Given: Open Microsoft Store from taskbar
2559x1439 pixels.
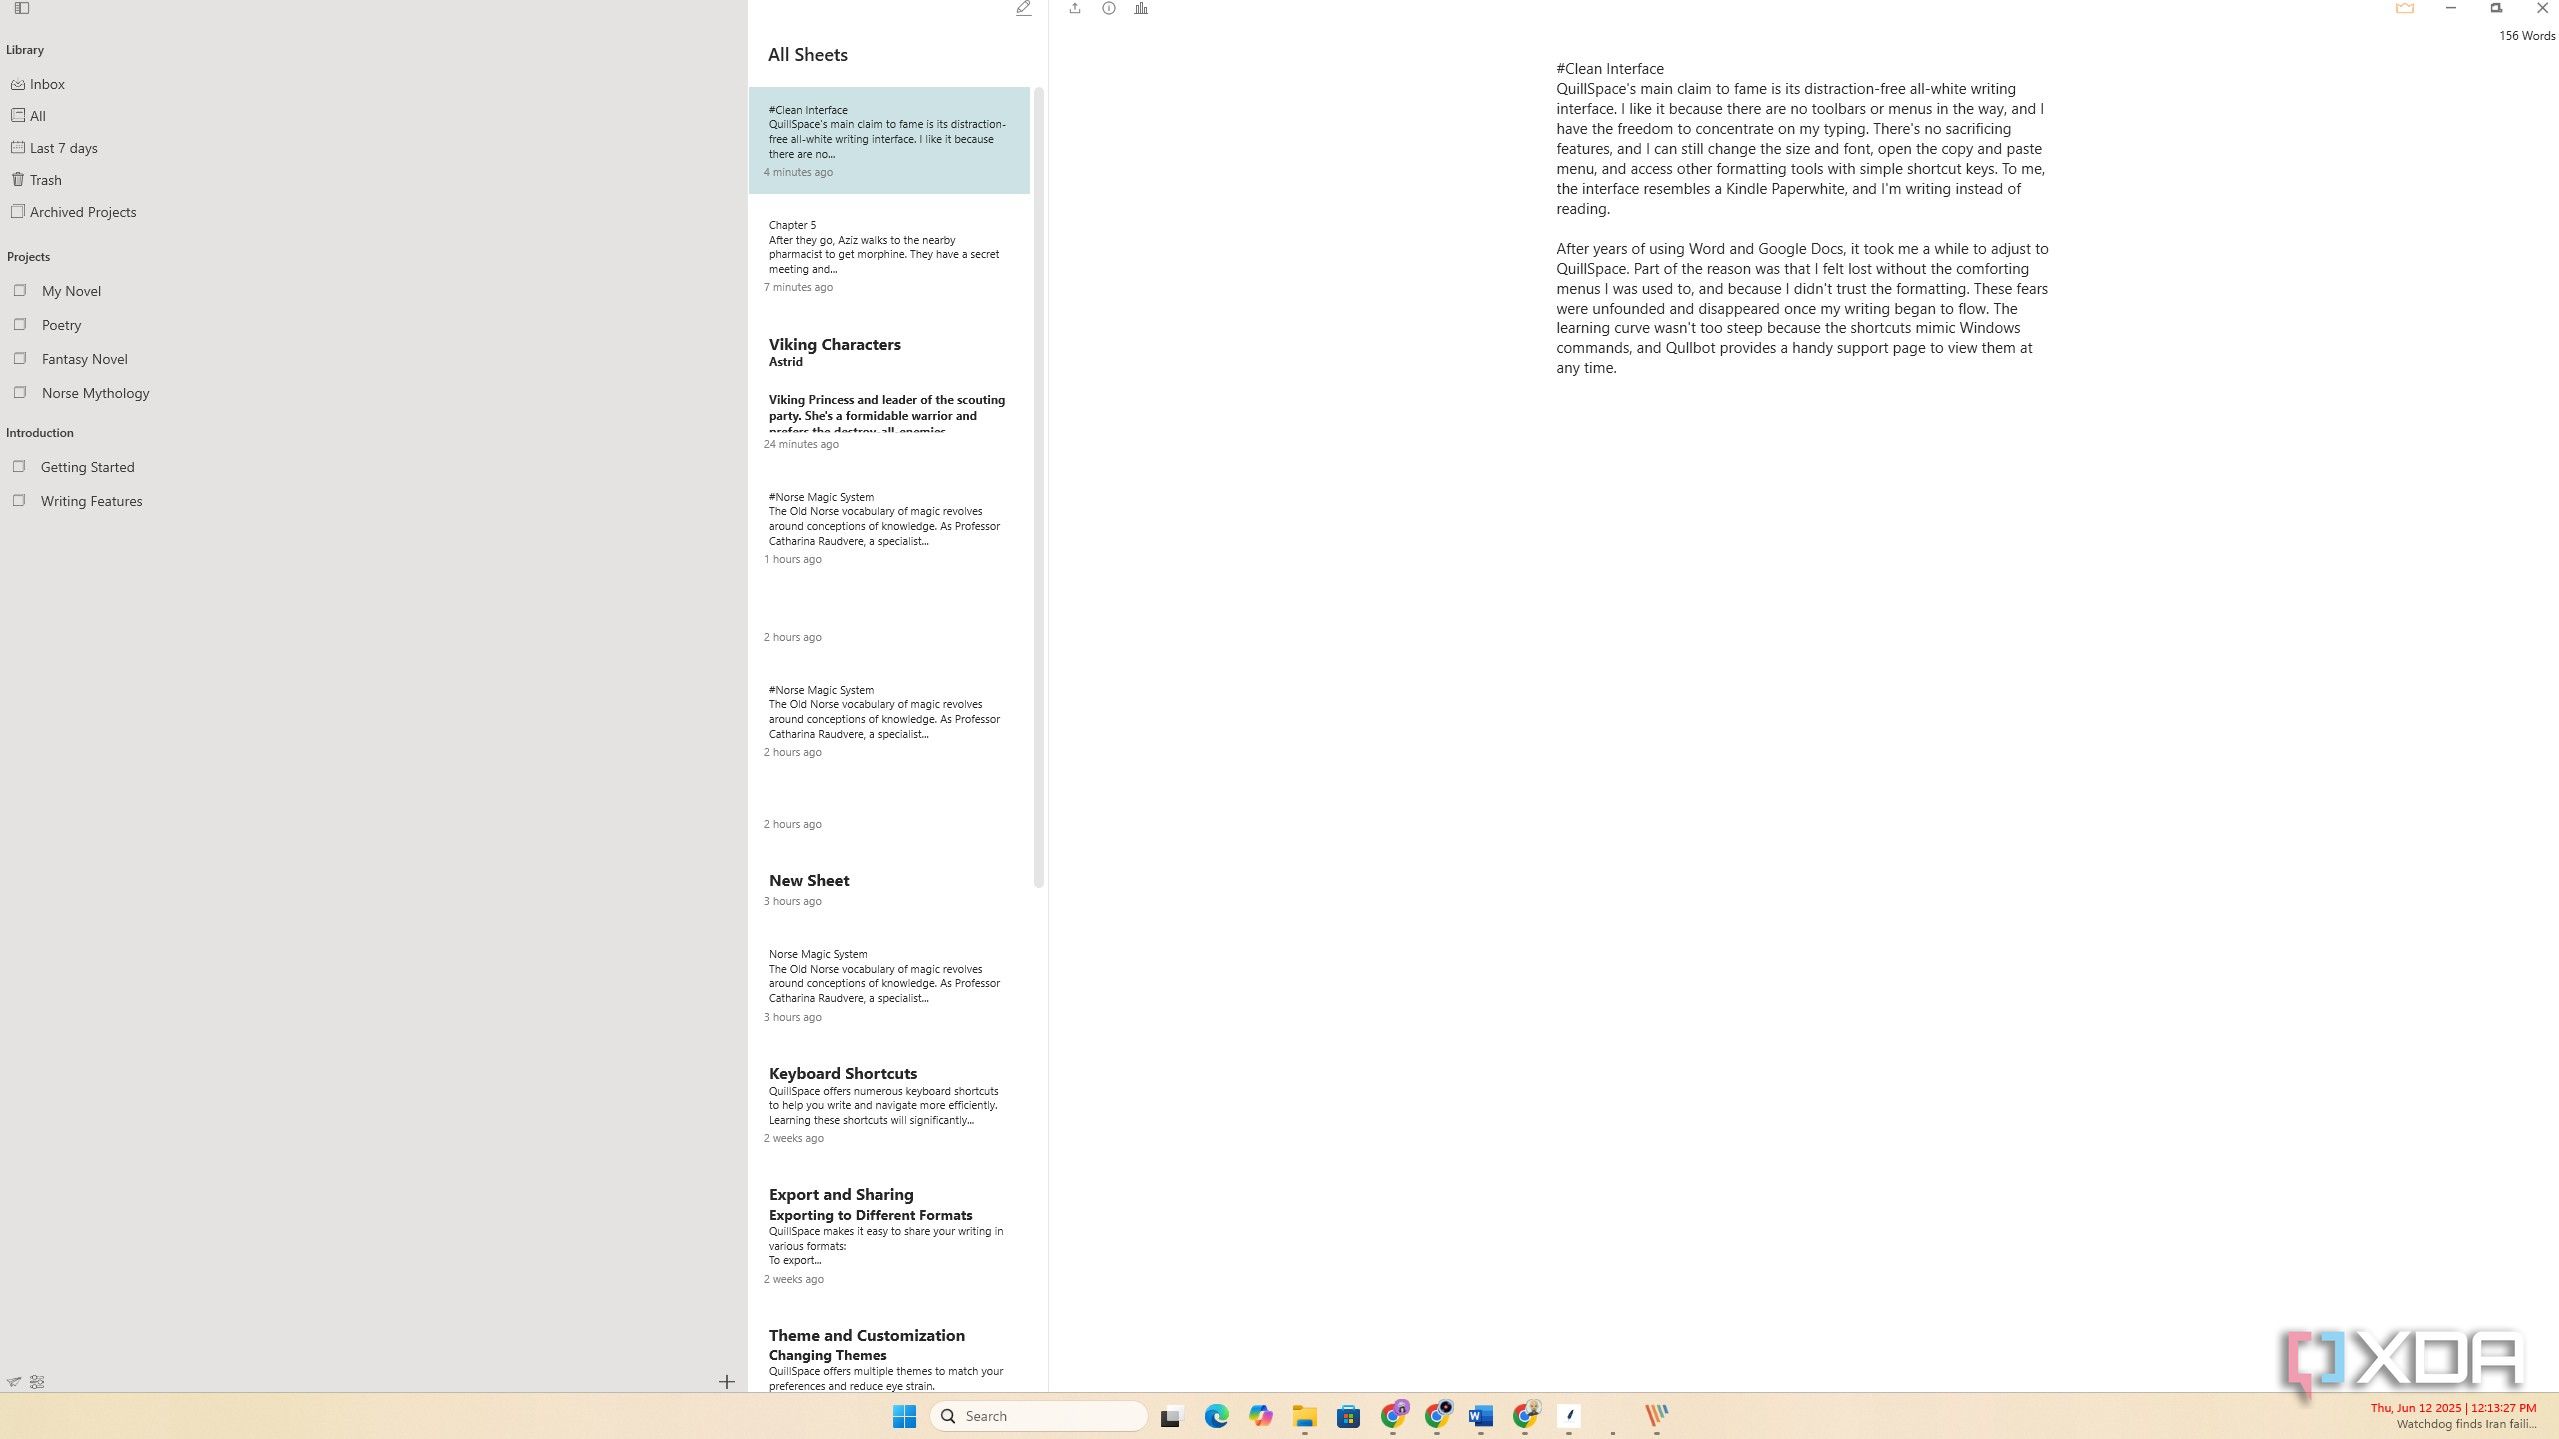Looking at the screenshot, I should [x=1348, y=1415].
